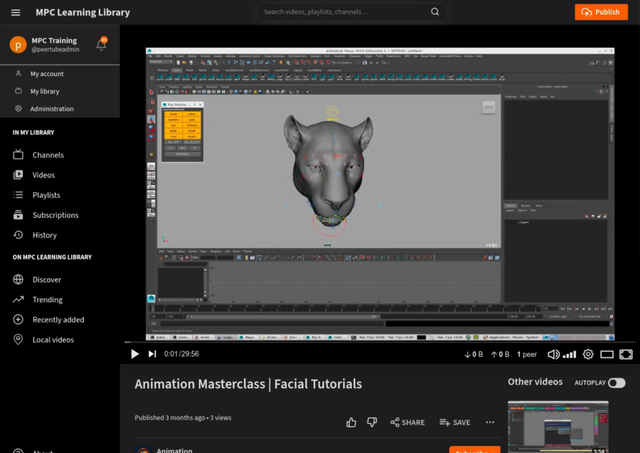Screen dimensions: 640x453
Task: Go to Playlists
Action: 46,195
